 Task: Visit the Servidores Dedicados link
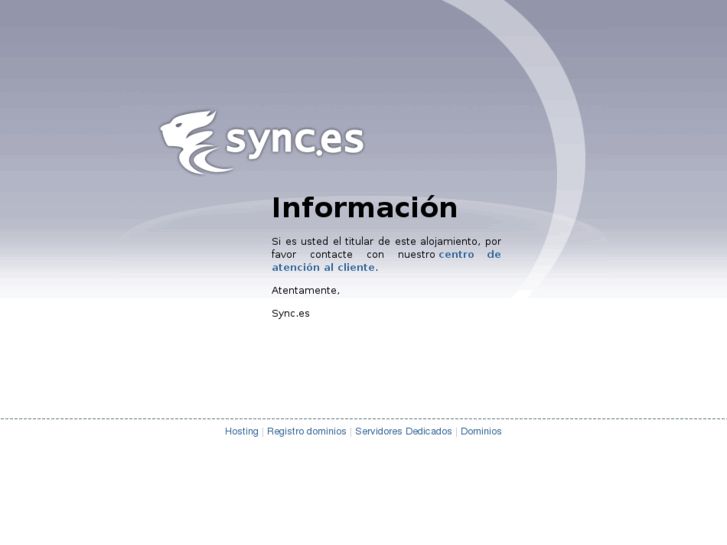click(403, 431)
